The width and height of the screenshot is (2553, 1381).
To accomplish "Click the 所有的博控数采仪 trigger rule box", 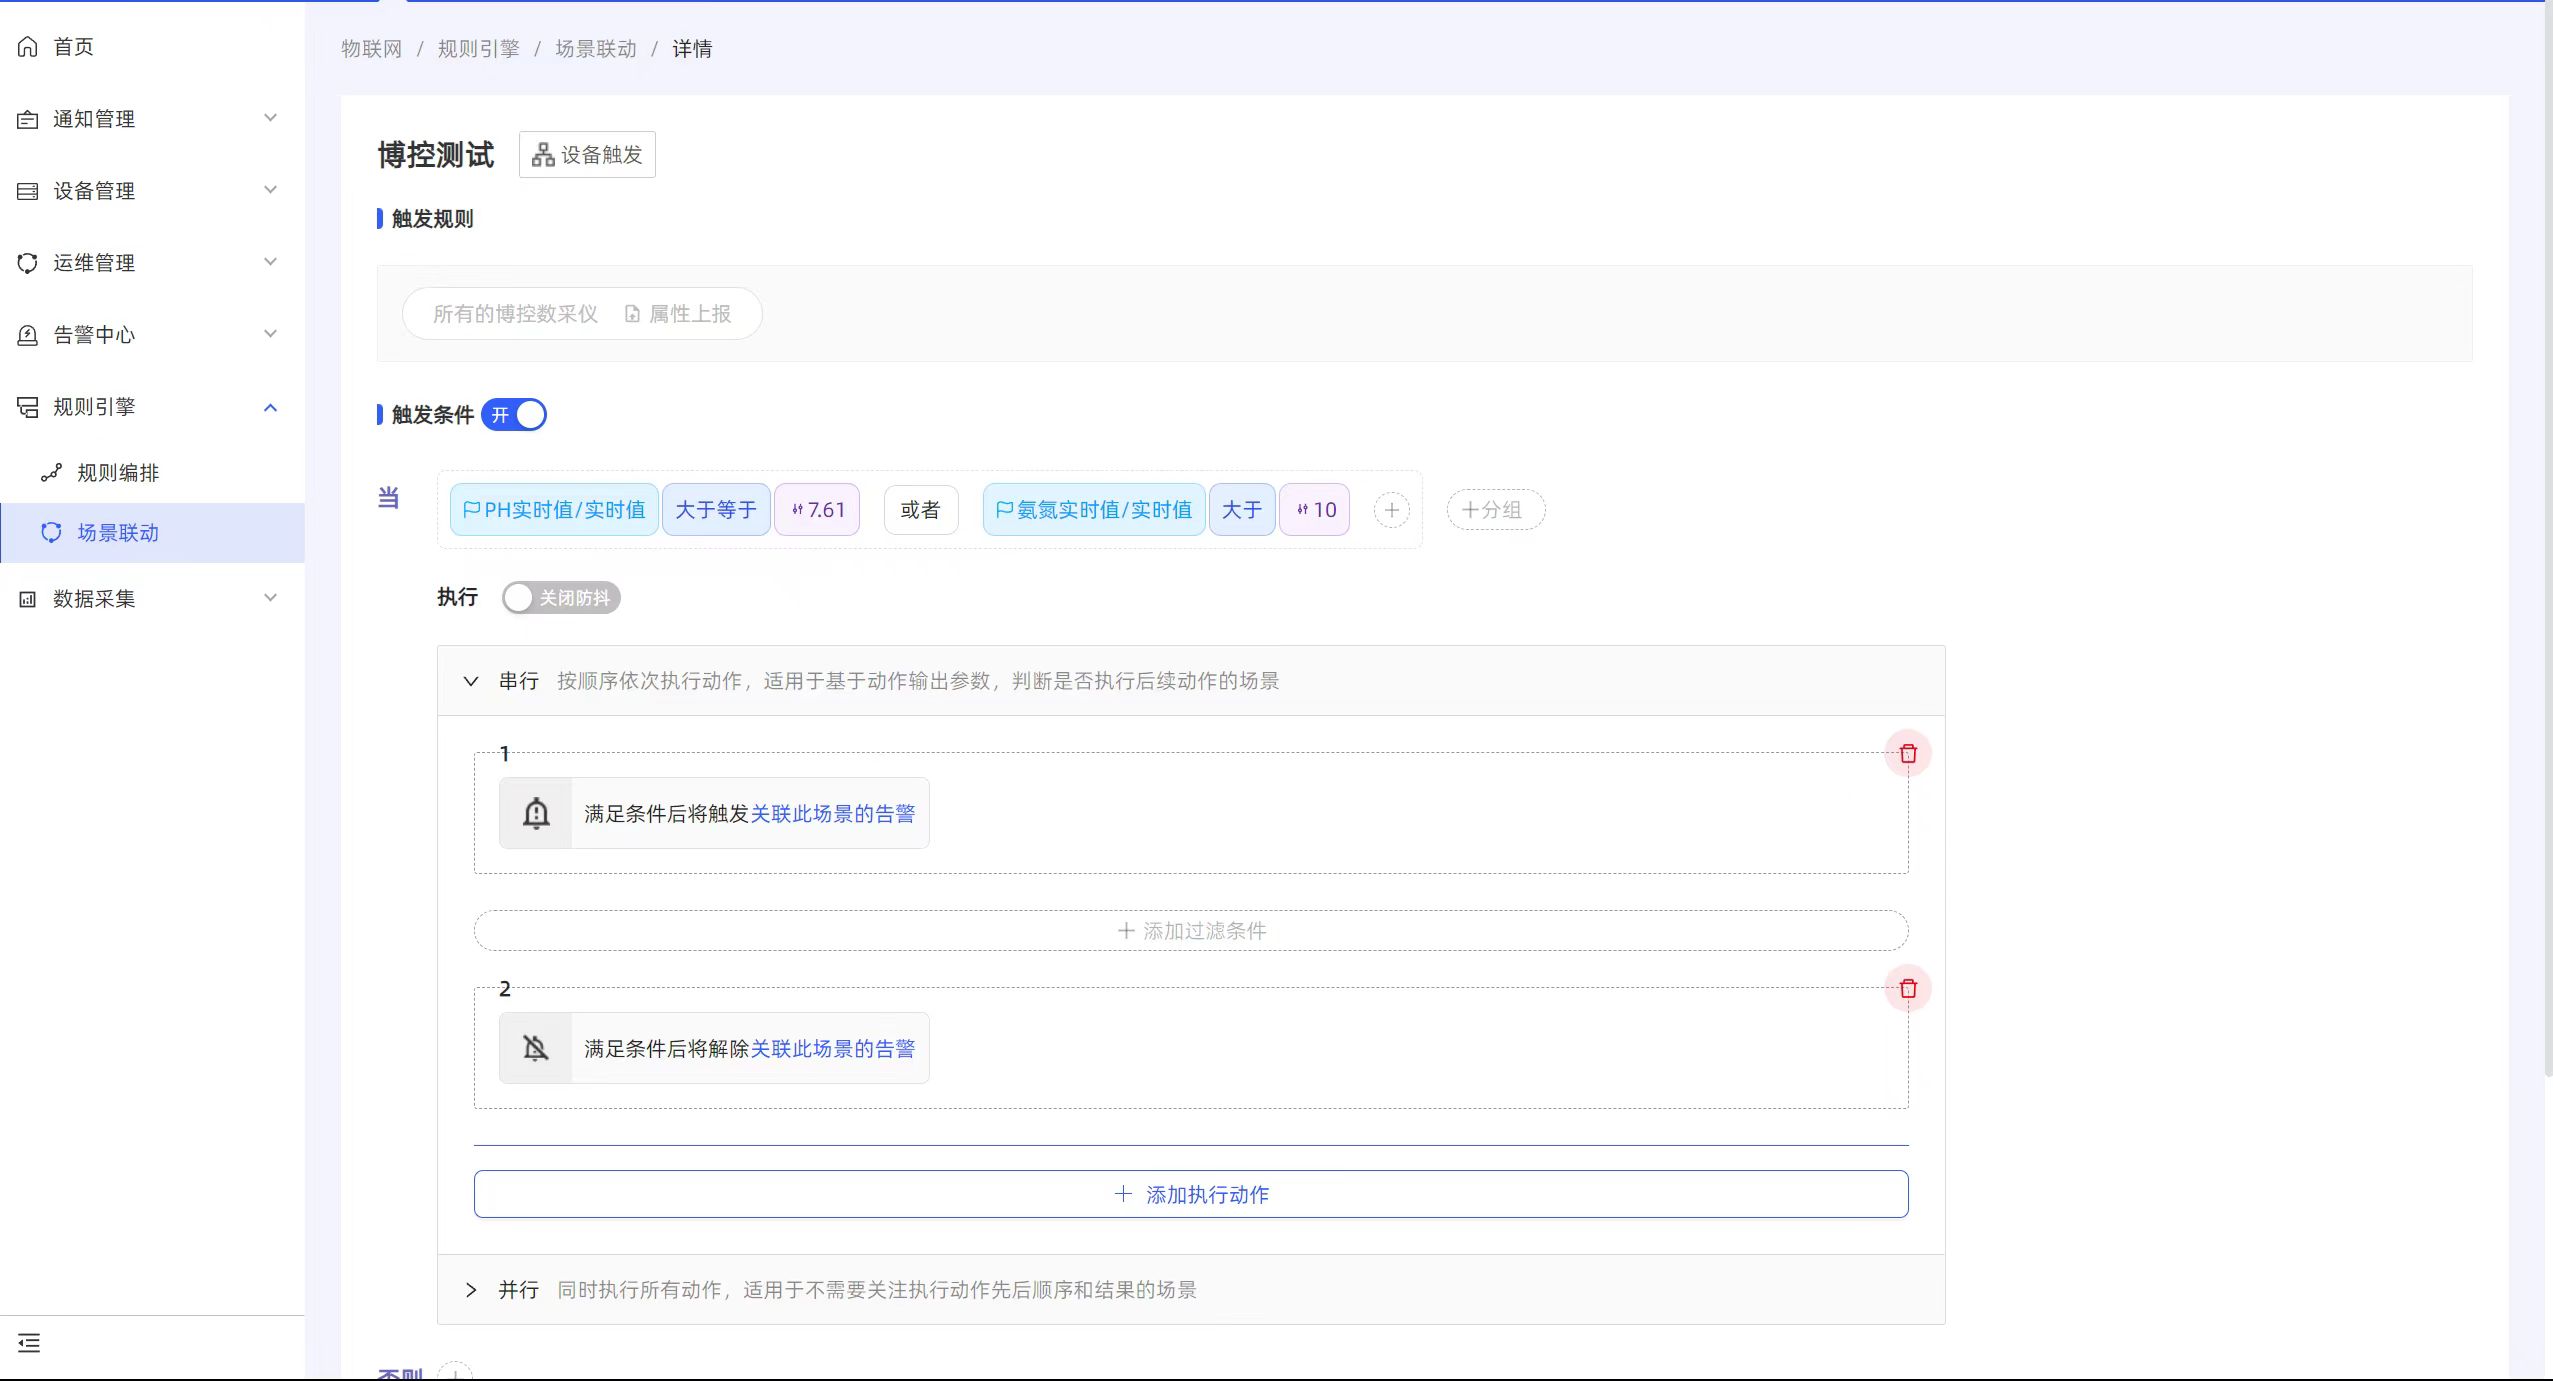I will click(582, 314).
